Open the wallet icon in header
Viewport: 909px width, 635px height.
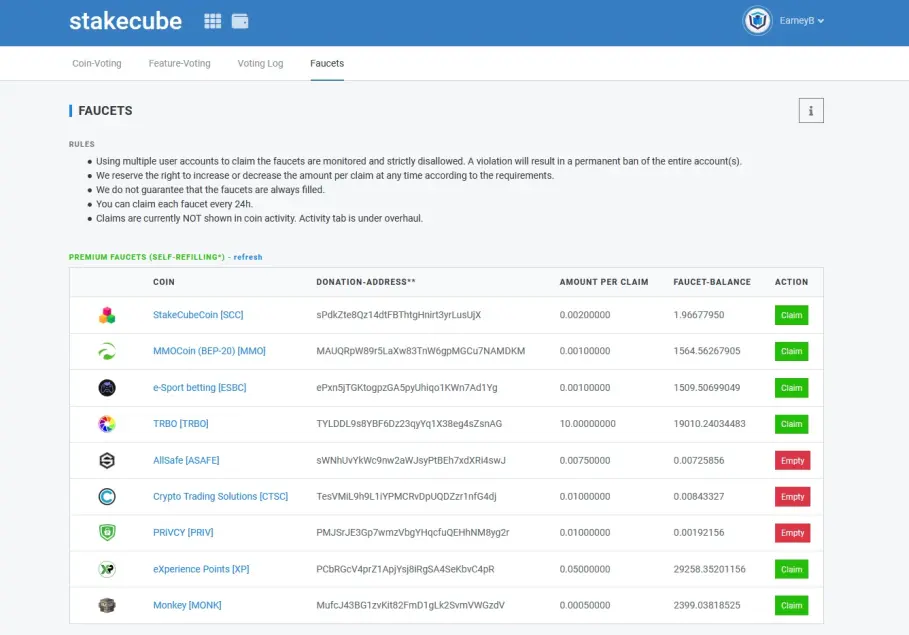(240, 21)
